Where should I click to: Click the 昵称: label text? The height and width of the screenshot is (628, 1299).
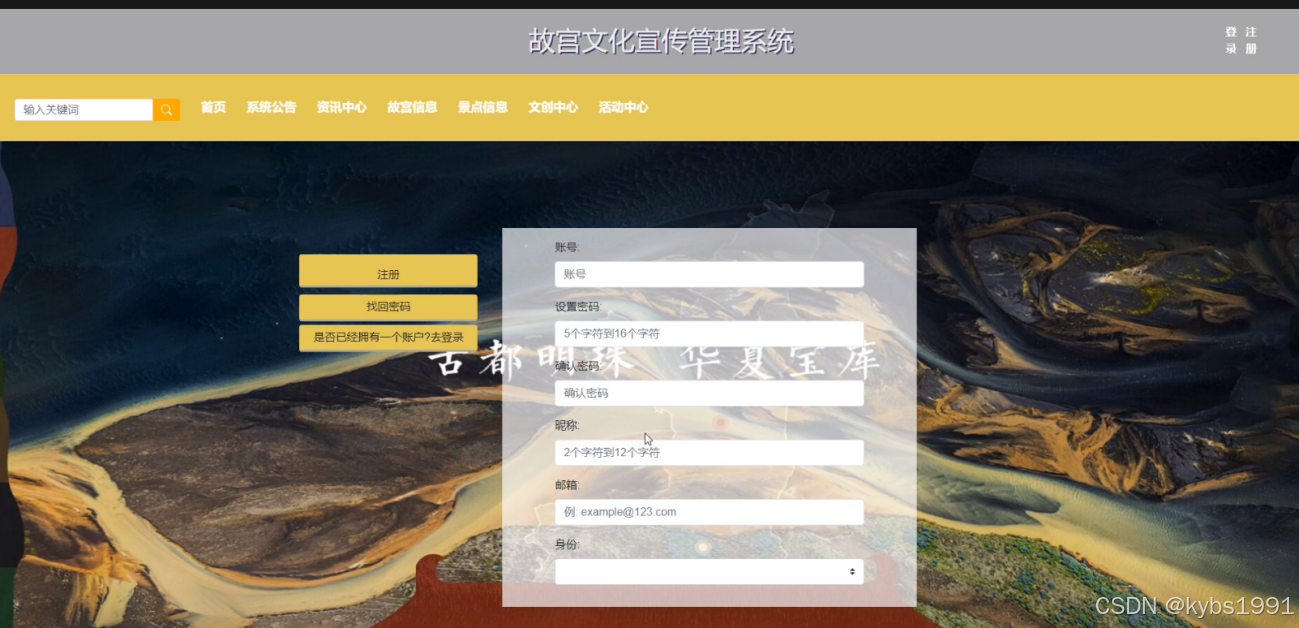coord(567,425)
